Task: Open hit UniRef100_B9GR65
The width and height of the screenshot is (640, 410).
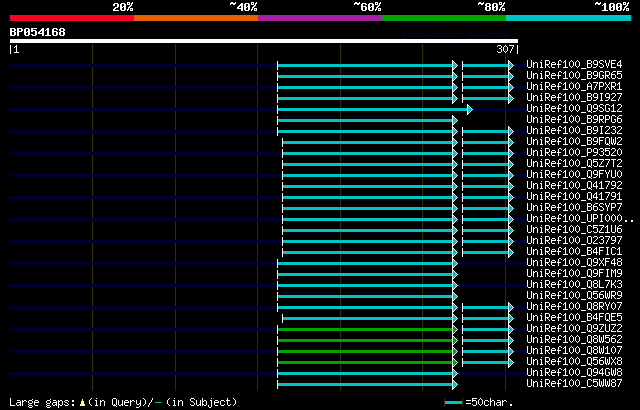Action: pos(574,75)
